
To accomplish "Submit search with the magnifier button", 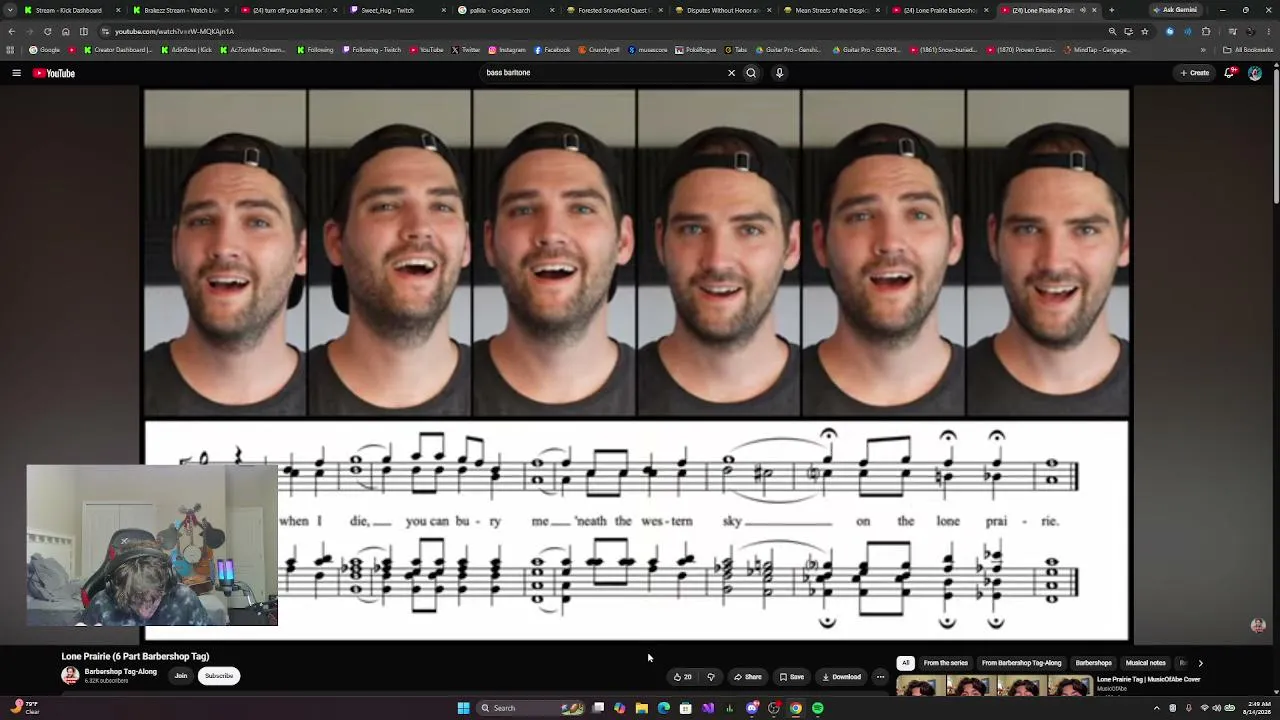I will click(751, 73).
